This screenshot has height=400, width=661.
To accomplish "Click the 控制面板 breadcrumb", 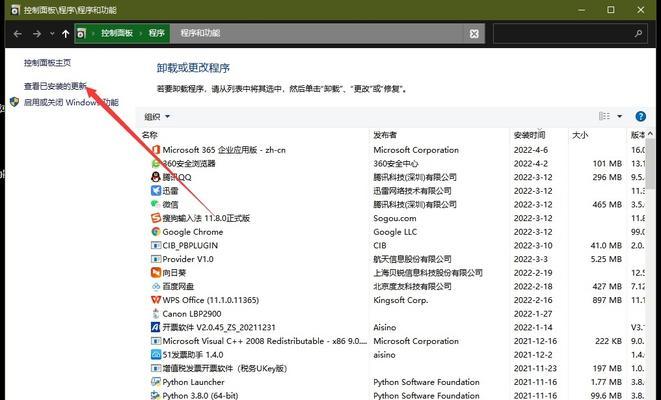I will click(117, 33).
